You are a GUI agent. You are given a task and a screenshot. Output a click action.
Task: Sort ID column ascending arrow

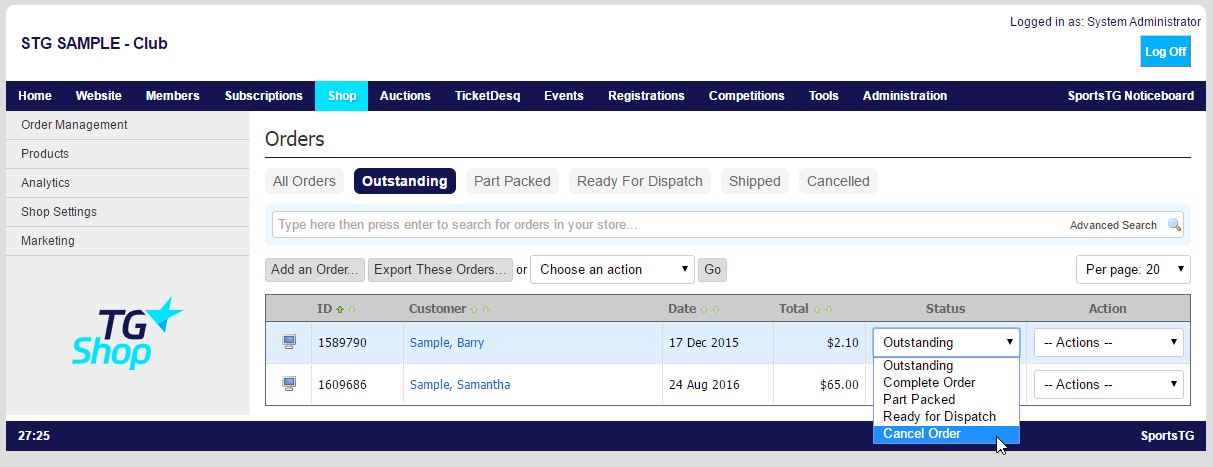[x=341, y=310]
